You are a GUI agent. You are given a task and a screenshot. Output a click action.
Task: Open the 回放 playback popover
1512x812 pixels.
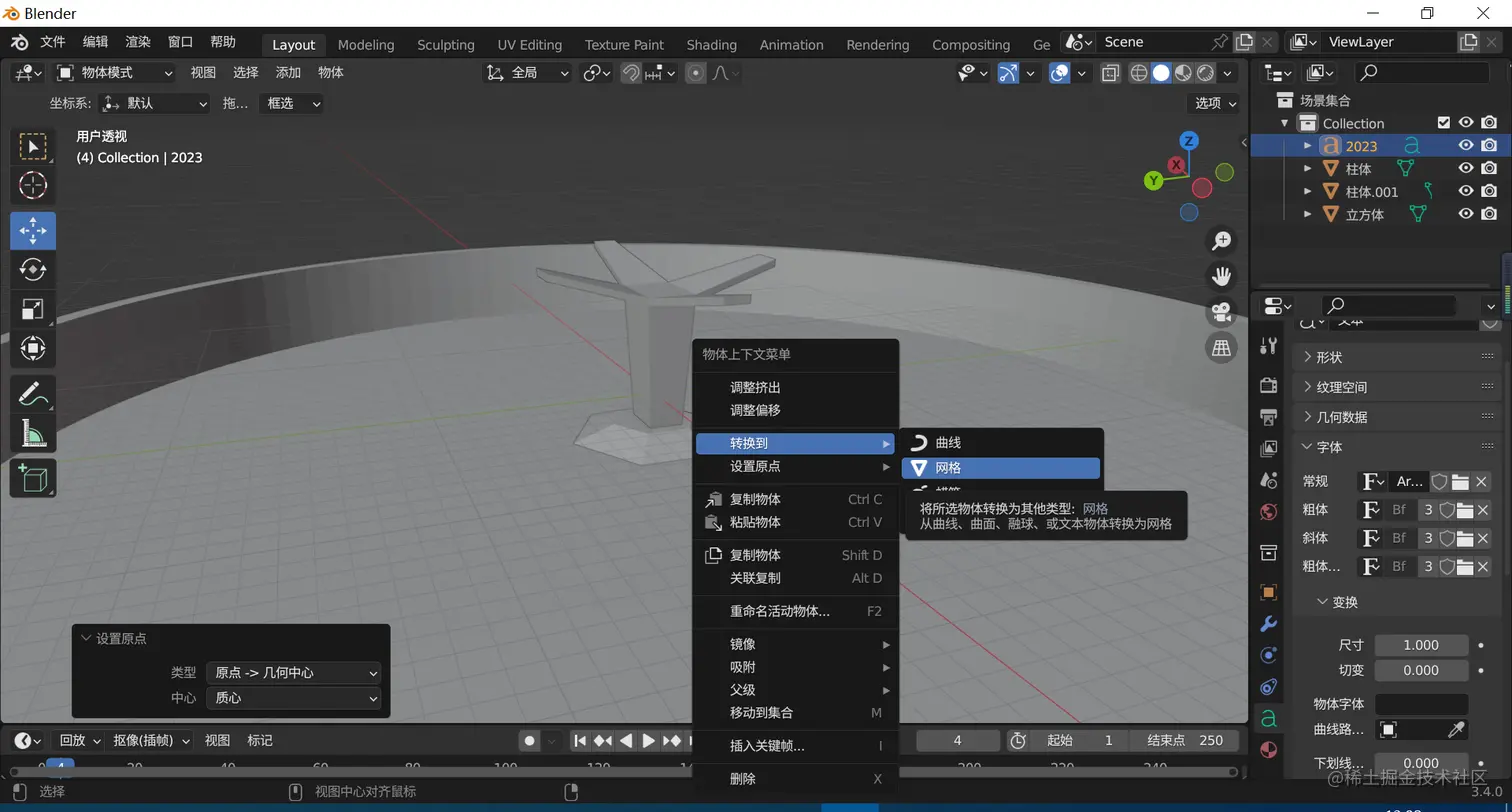point(79,741)
